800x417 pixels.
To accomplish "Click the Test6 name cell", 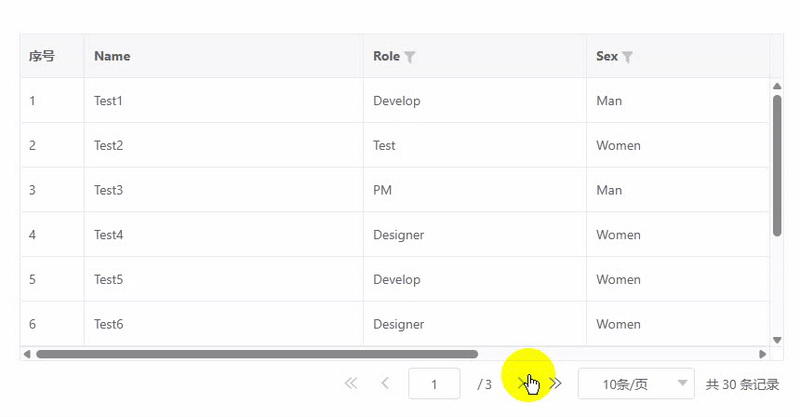I will (x=108, y=324).
